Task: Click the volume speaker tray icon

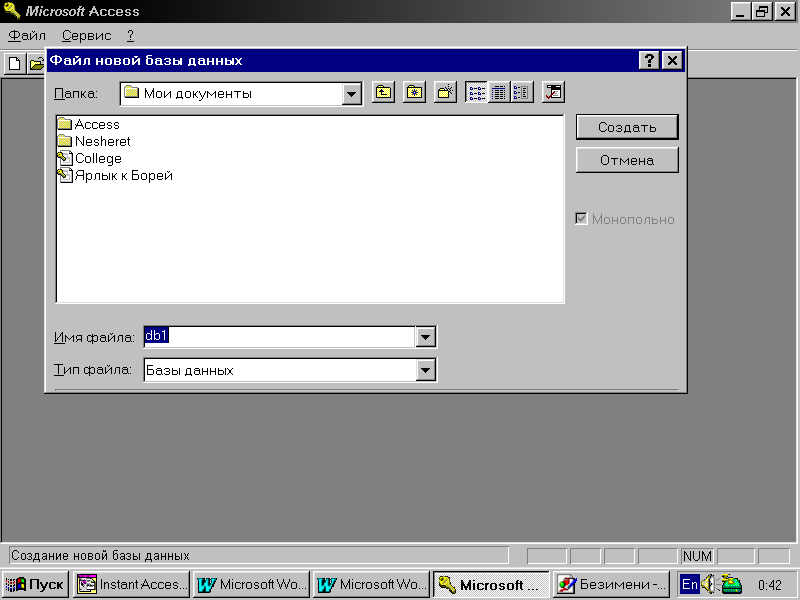Action: pyautogui.click(x=708, y=584)
